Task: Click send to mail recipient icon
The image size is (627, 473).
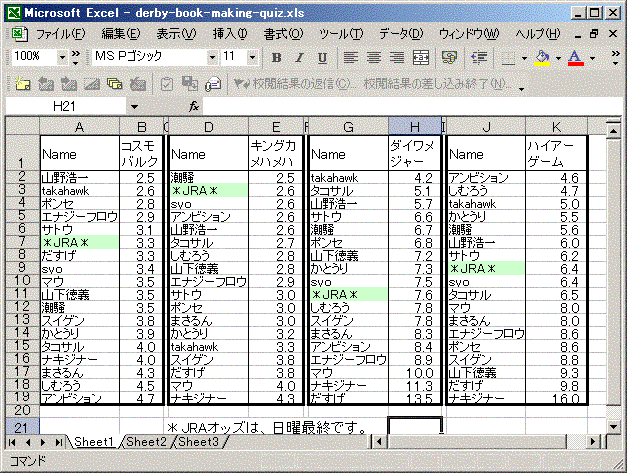Action: click(x=213, y=84)
